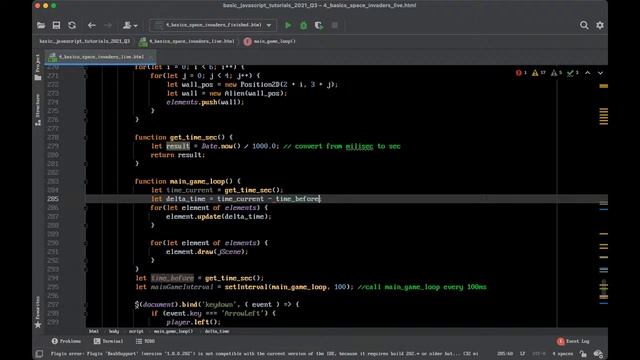The image size is (640, 360).
Task: Click the highlighted result variable
Action: 178,146
